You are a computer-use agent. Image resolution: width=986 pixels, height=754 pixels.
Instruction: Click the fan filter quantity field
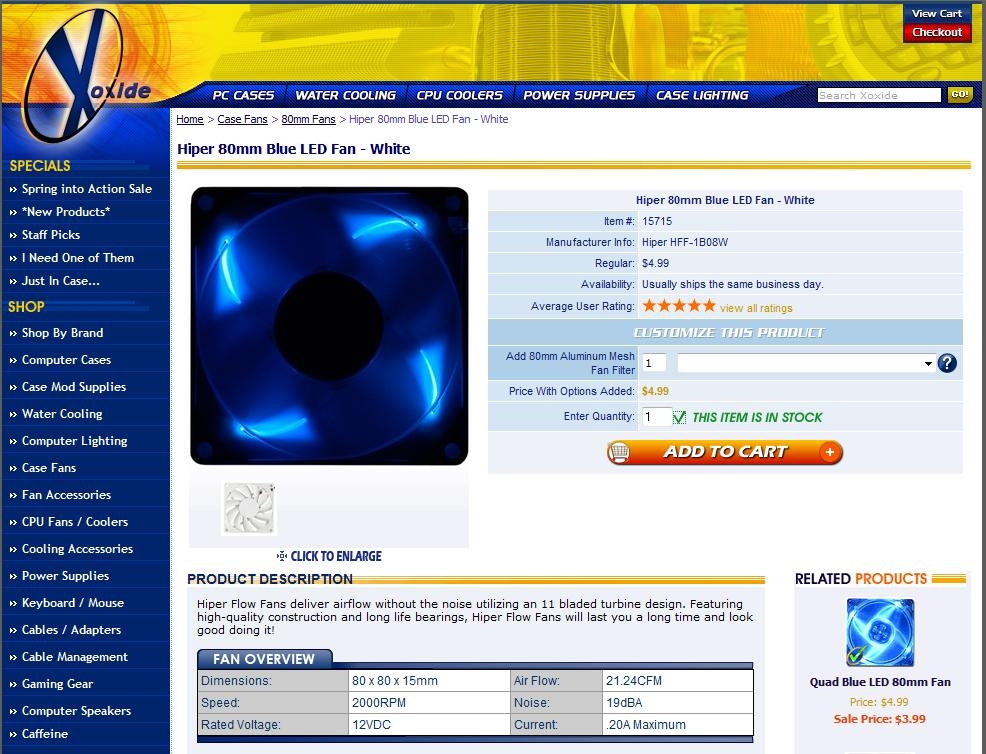(654, 363)
